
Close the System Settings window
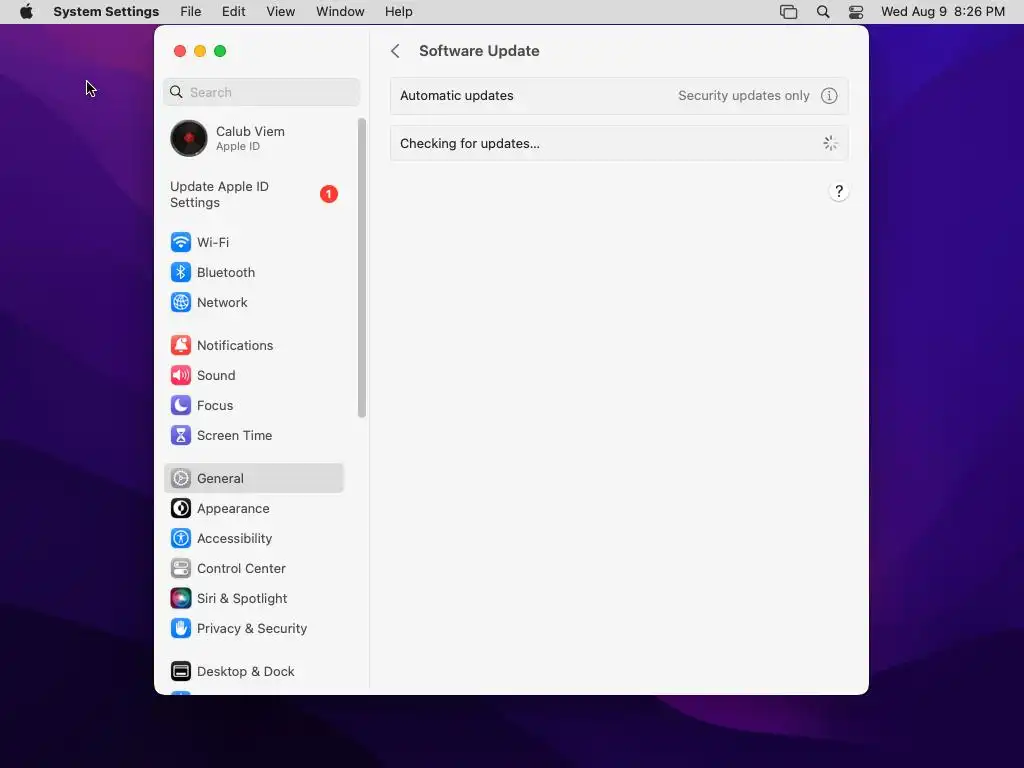tap(180, 51)
